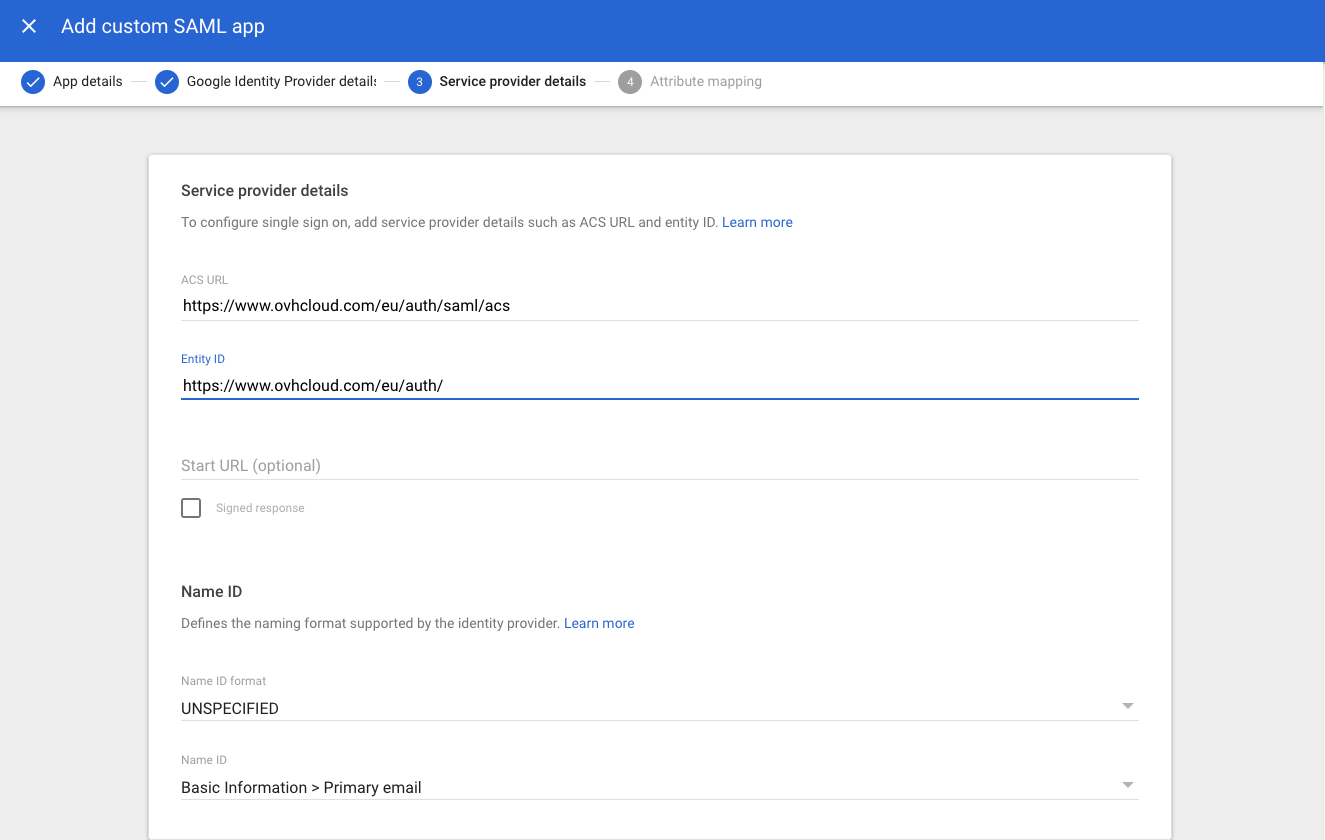Click the completed App details step checkmark icon
The height and width of the screenshot is (840, 1325).
(33, 81)
